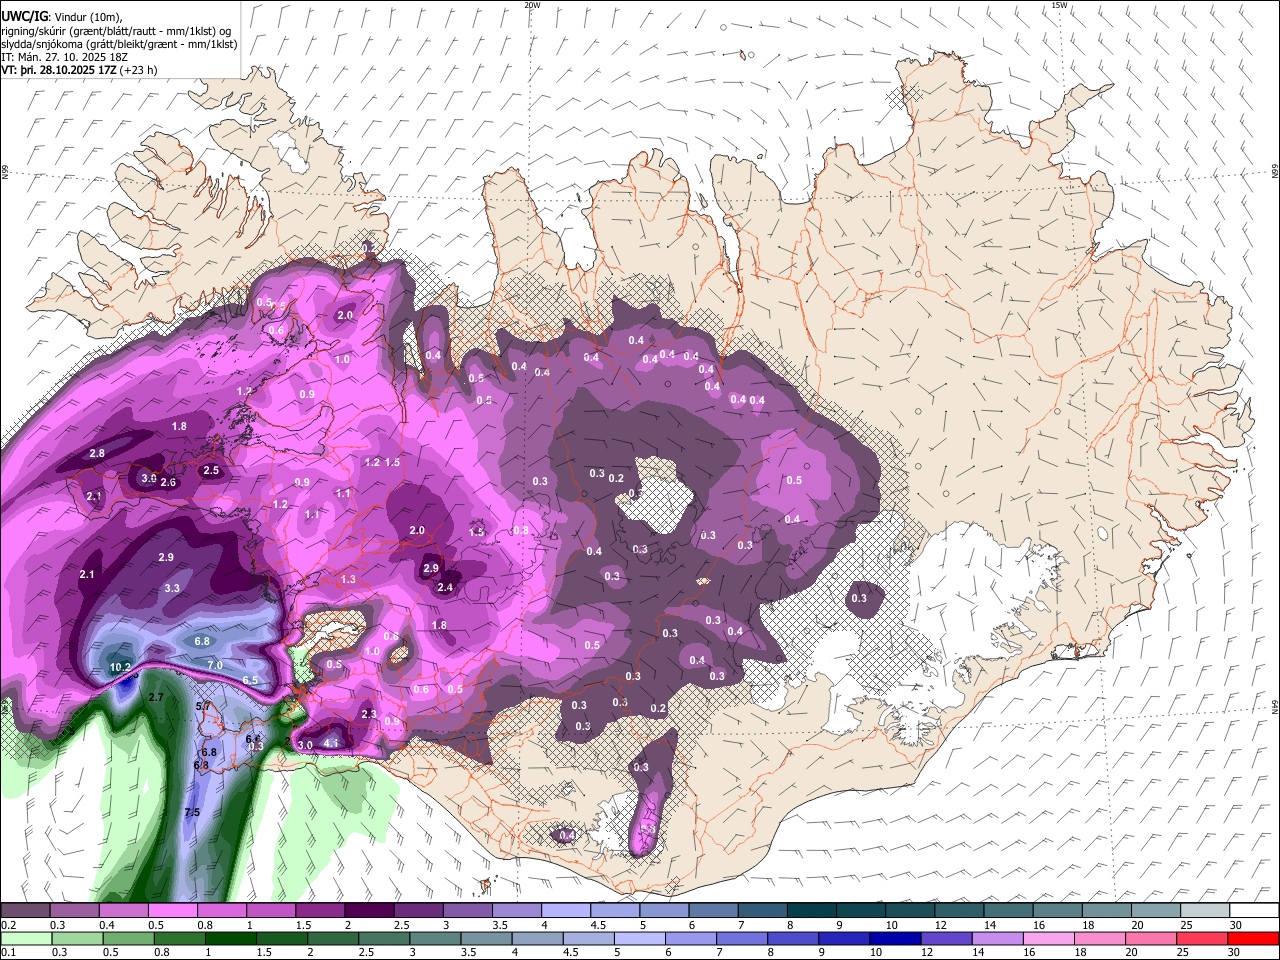Viewport: 1280px width, 960px height.
Task: Select the 2.8 value on the map
Action: (x=97, y=453)
